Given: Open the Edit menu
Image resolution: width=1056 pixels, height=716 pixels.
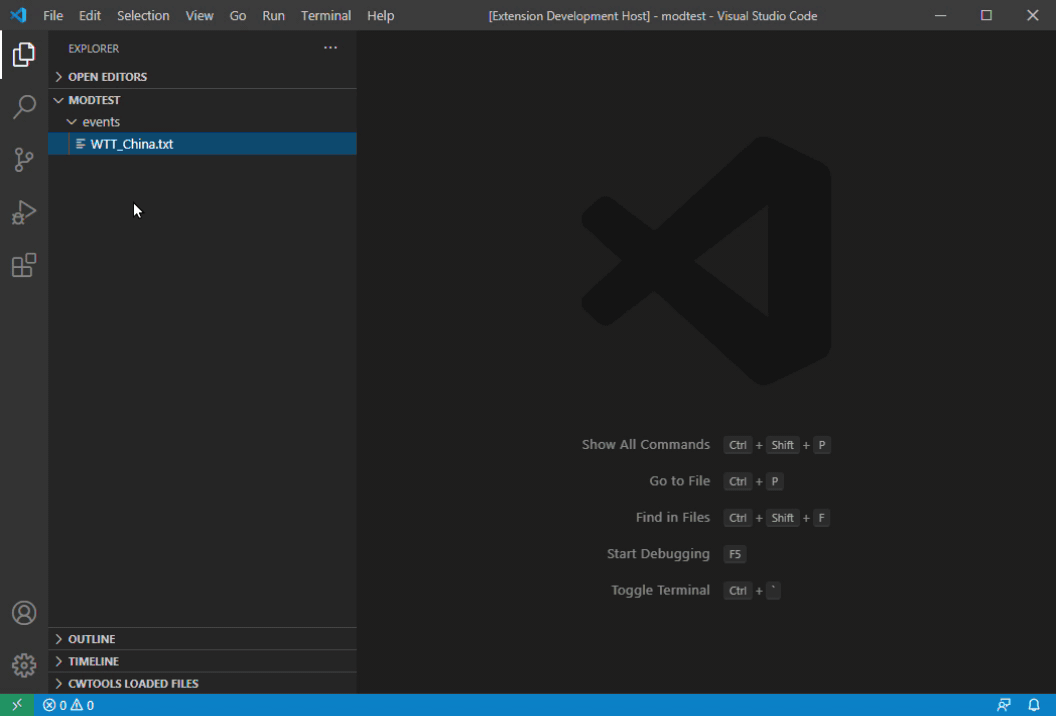Looking at the screenshot, I should 90,15.
